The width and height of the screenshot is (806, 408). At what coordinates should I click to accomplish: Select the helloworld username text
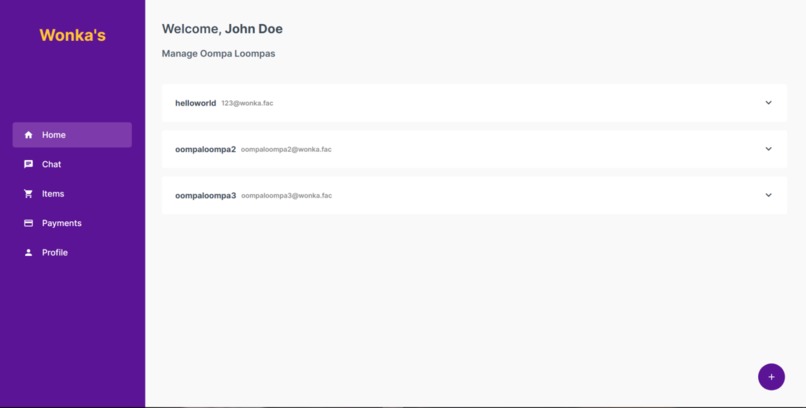(x=195, y=103)
